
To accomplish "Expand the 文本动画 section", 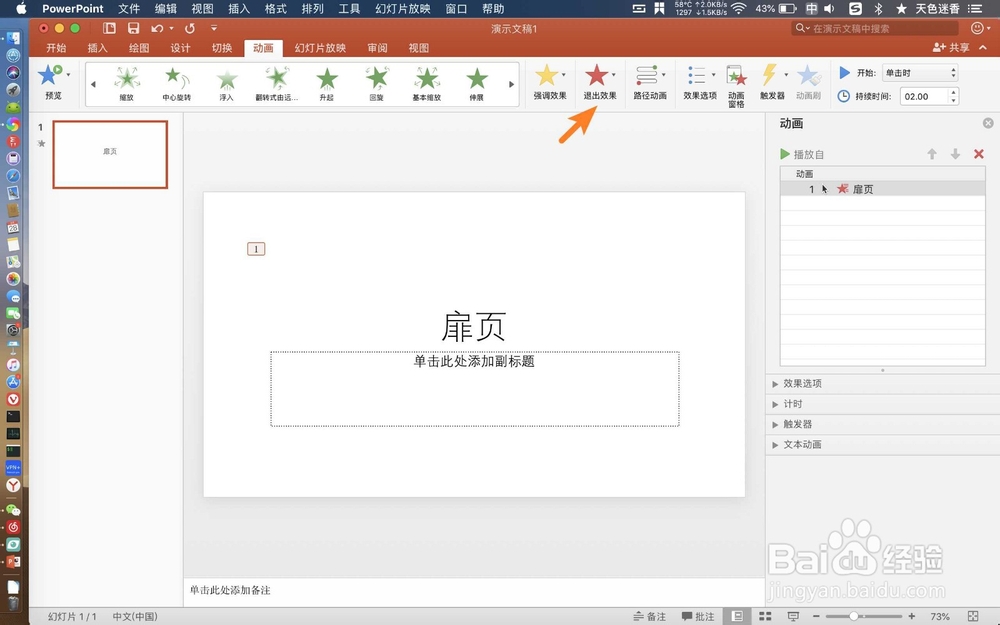I will 798,444.
